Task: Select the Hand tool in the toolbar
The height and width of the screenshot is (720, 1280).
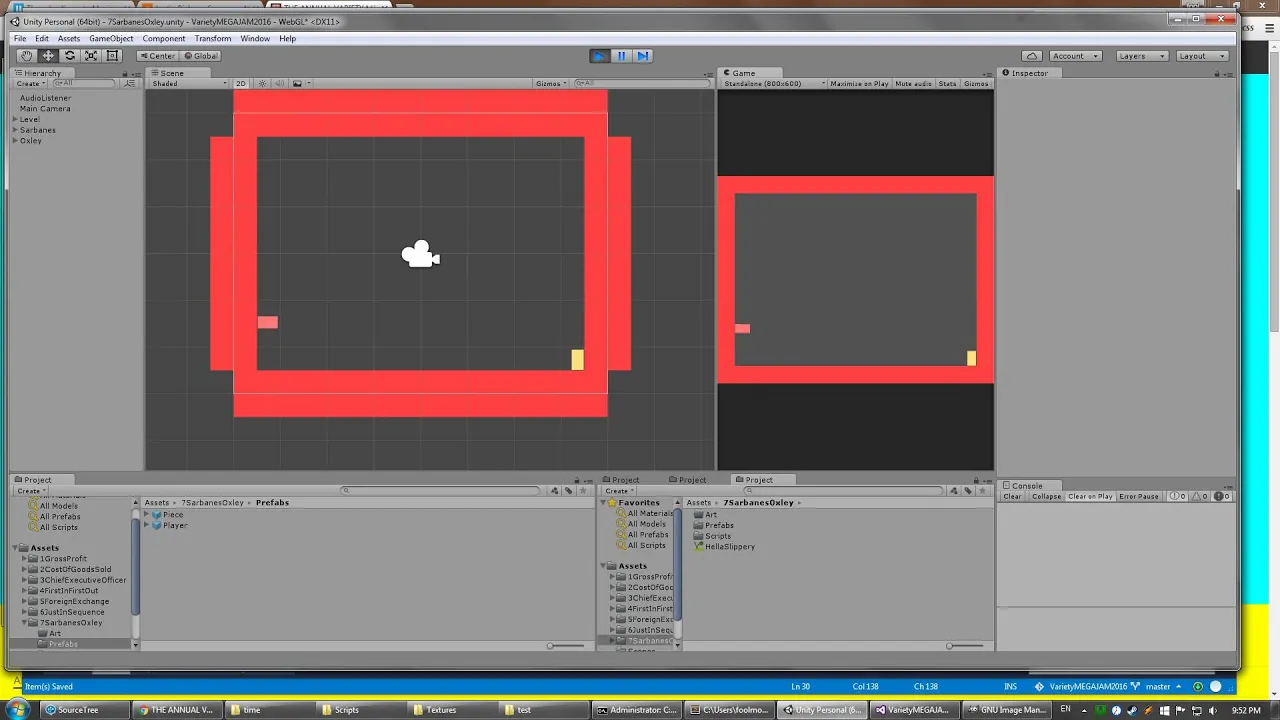Action: point(27,56)
